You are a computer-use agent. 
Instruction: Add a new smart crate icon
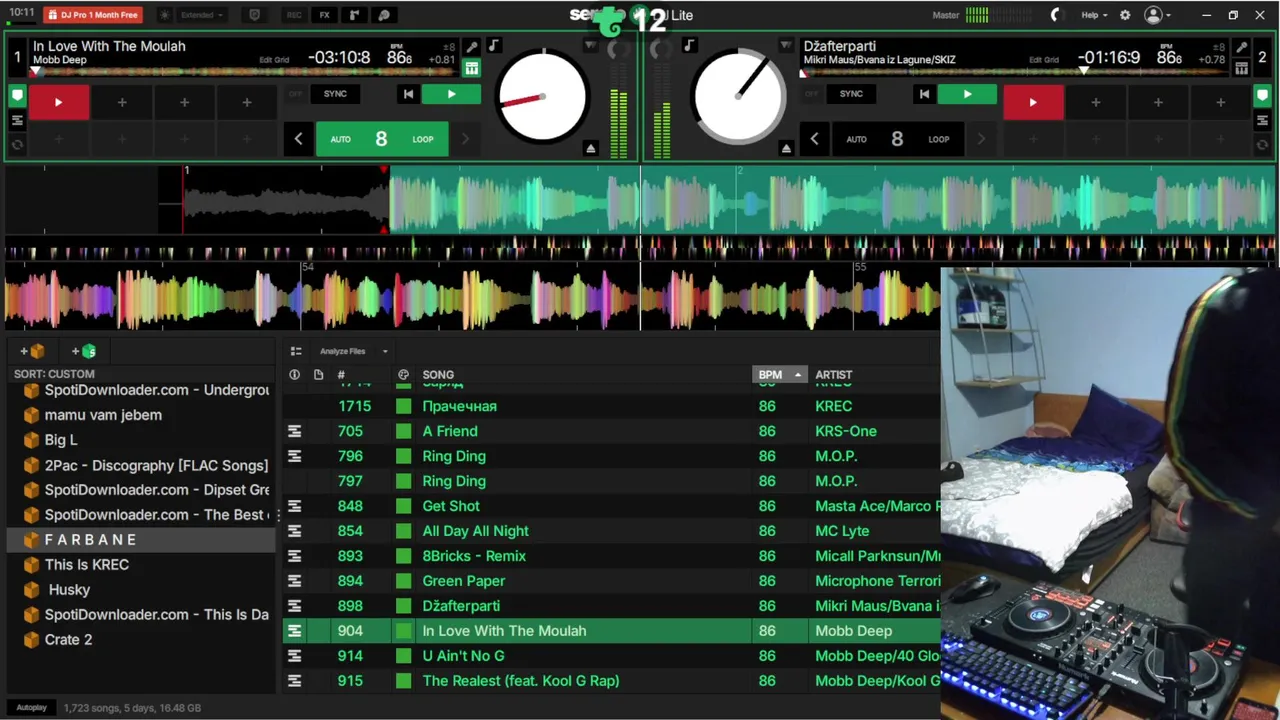tap(84, 351)
